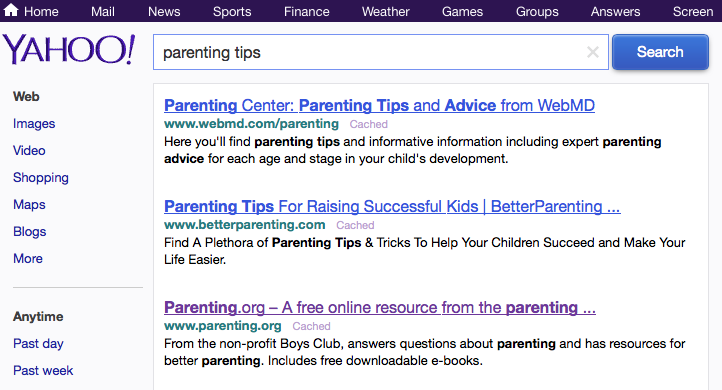Click the Yahoo logo
722x390 pixels.
pos(69,50)
